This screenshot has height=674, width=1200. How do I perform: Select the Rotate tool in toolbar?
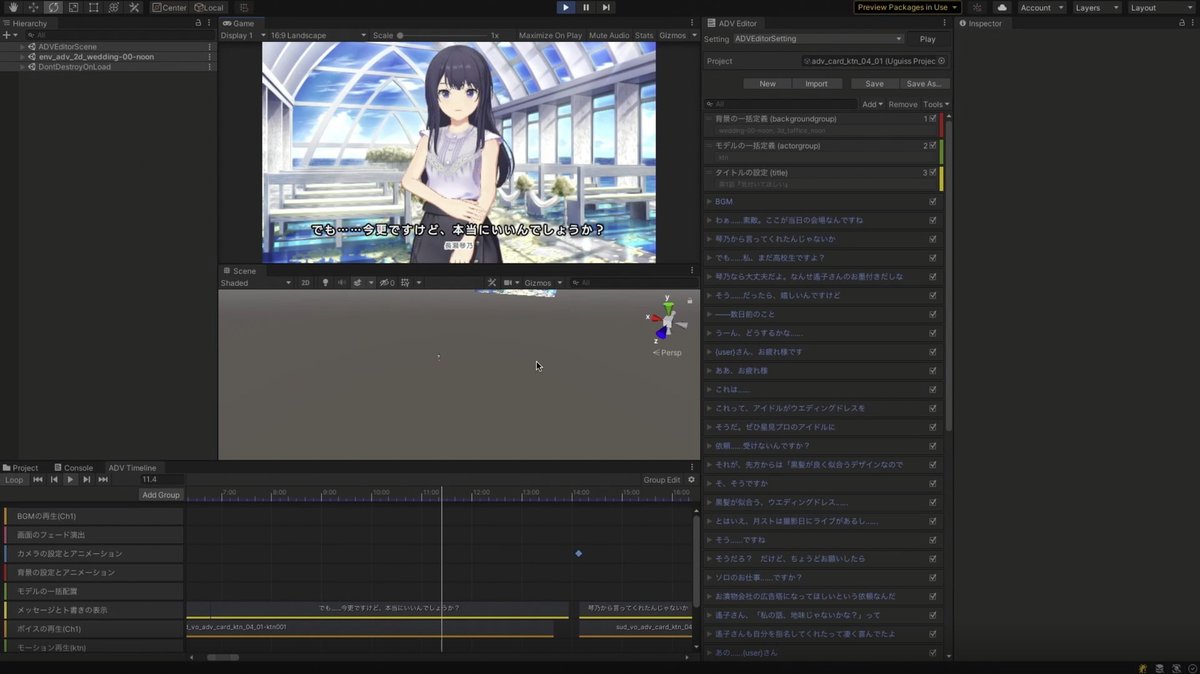pos(53,7)
